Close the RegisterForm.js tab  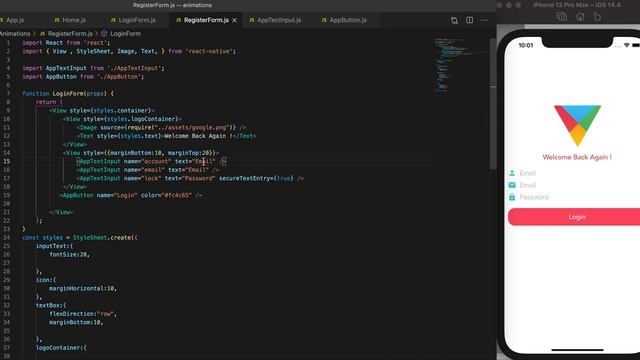point(234,20)
